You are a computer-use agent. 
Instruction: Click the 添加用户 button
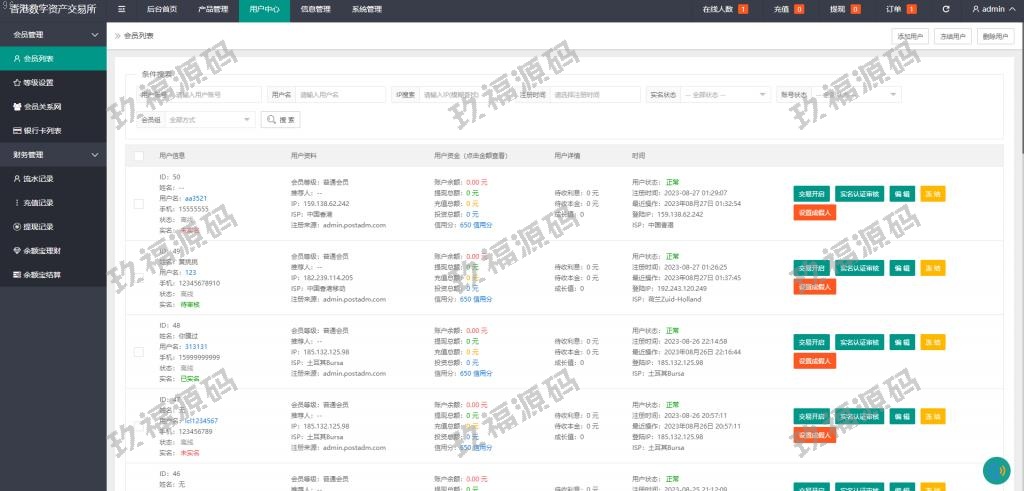pyautogui.click(x=909, y=36)
